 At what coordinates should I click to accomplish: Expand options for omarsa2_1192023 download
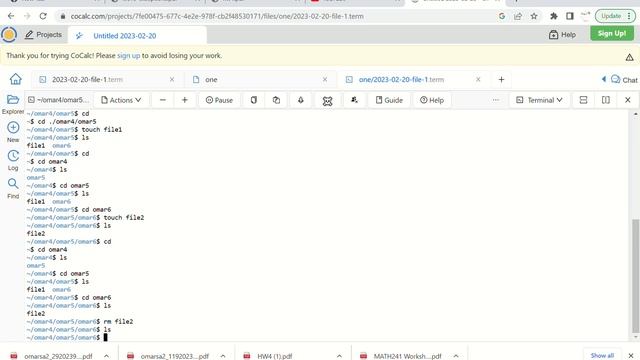pos(223,356)
